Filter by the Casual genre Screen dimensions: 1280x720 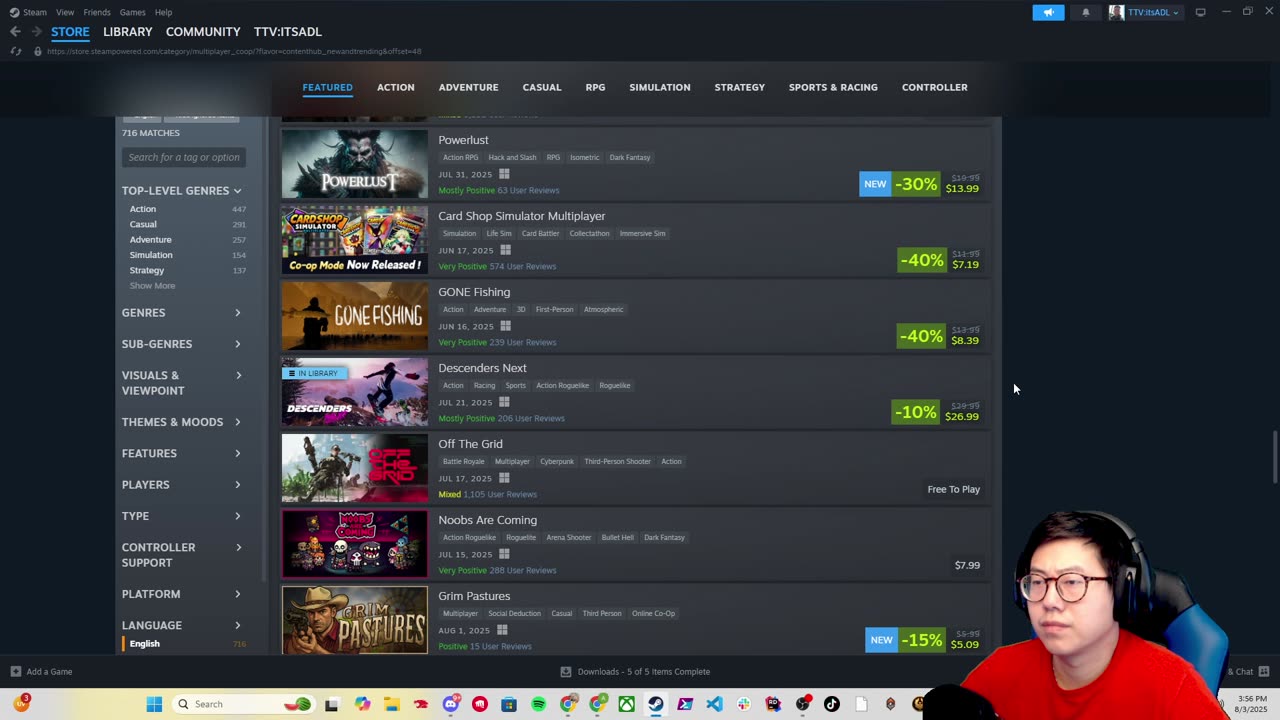[x=143, y=224]
